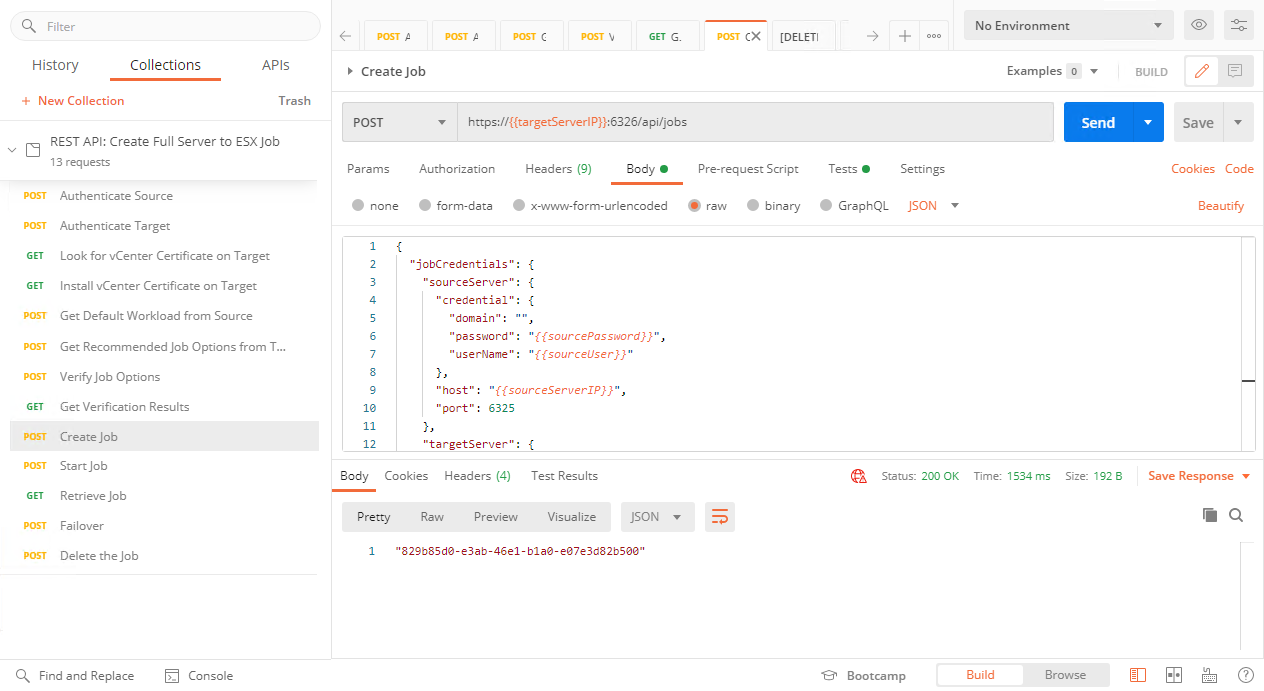Open the Code snippet link
1264x691 pixels.
pyautogui.click(x=1239, y=169)
